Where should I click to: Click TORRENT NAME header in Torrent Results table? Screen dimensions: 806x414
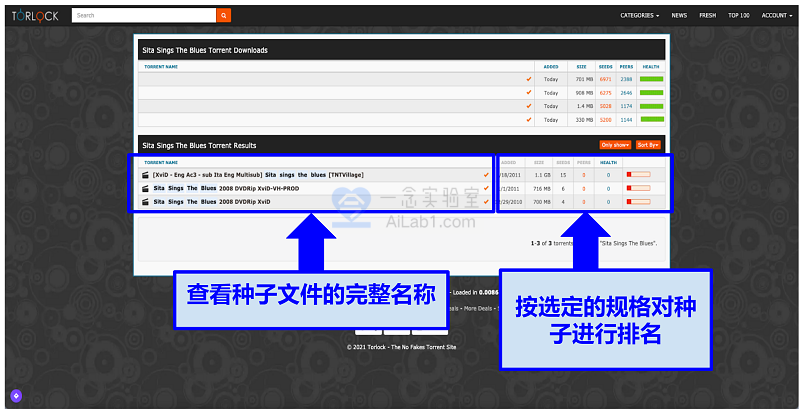(161, 163)
